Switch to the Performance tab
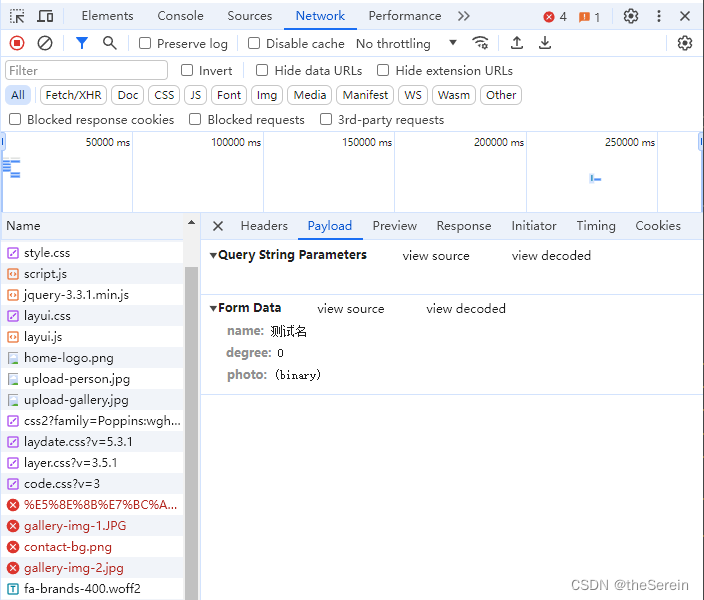Screen dimensions: 704x600 pyautogui.click(x=405, y=16)
